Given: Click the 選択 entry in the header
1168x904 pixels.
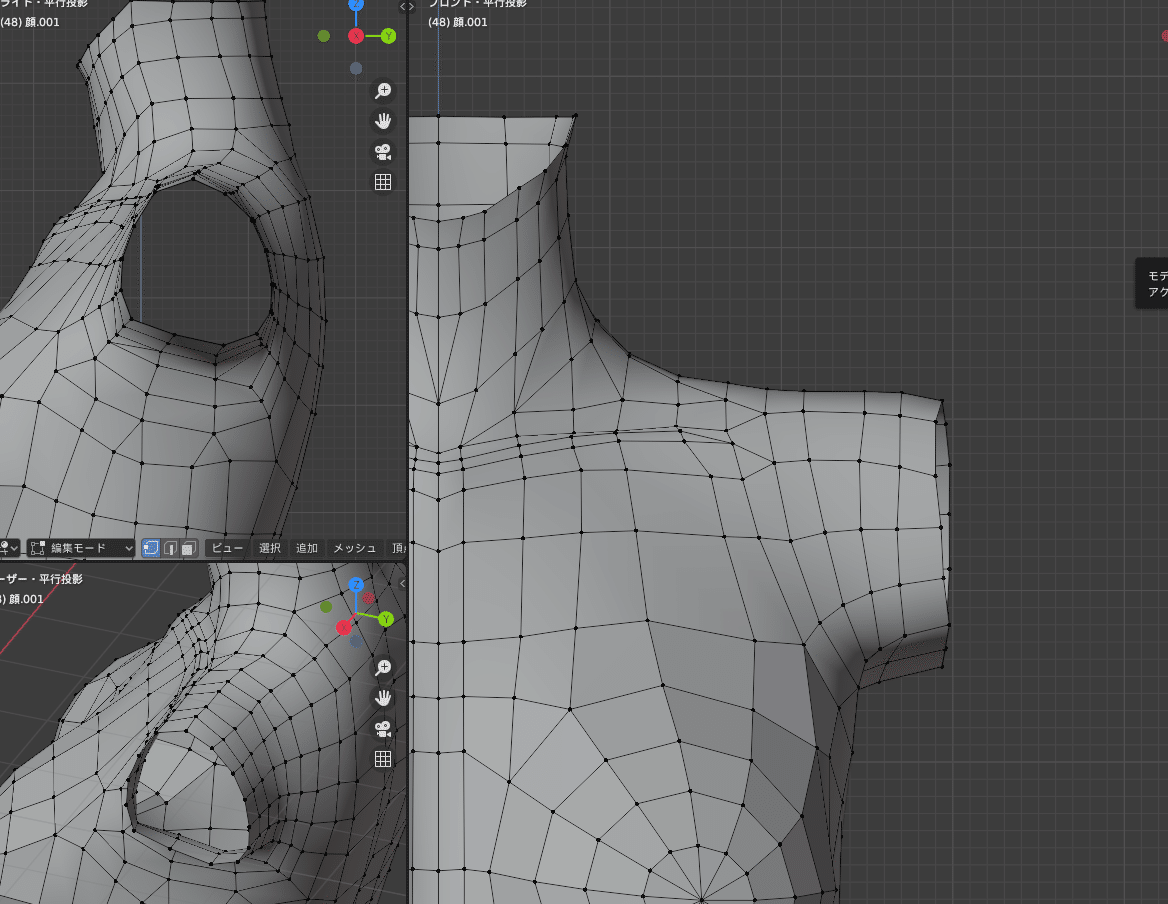Looking at the screenshot, I should coord(268,548).
